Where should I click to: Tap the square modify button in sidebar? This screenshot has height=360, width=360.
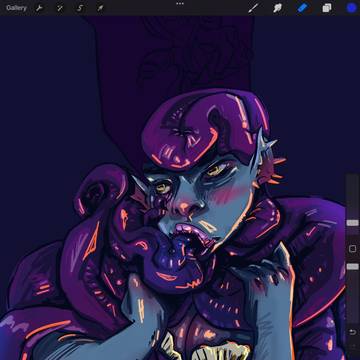click(352, 249)
